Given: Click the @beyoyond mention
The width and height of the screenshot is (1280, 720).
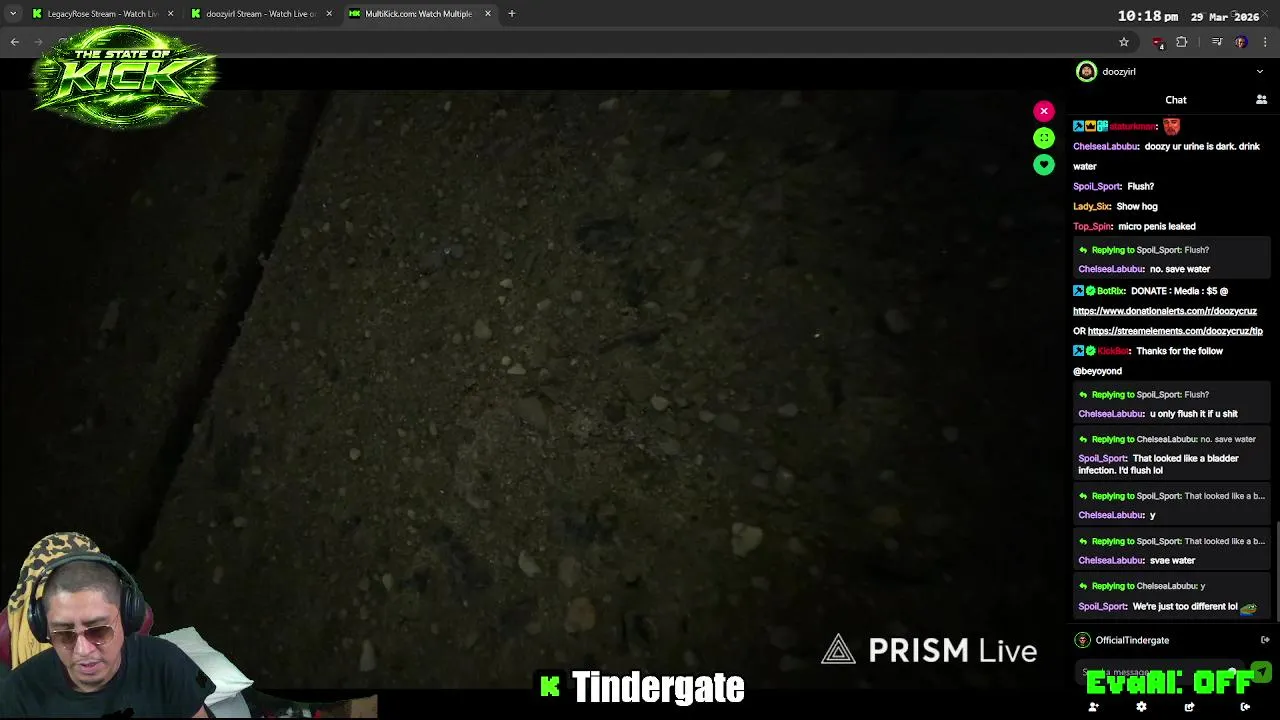Looking at the screenshot, I should pyautogui.click(x=1097, y=371).
